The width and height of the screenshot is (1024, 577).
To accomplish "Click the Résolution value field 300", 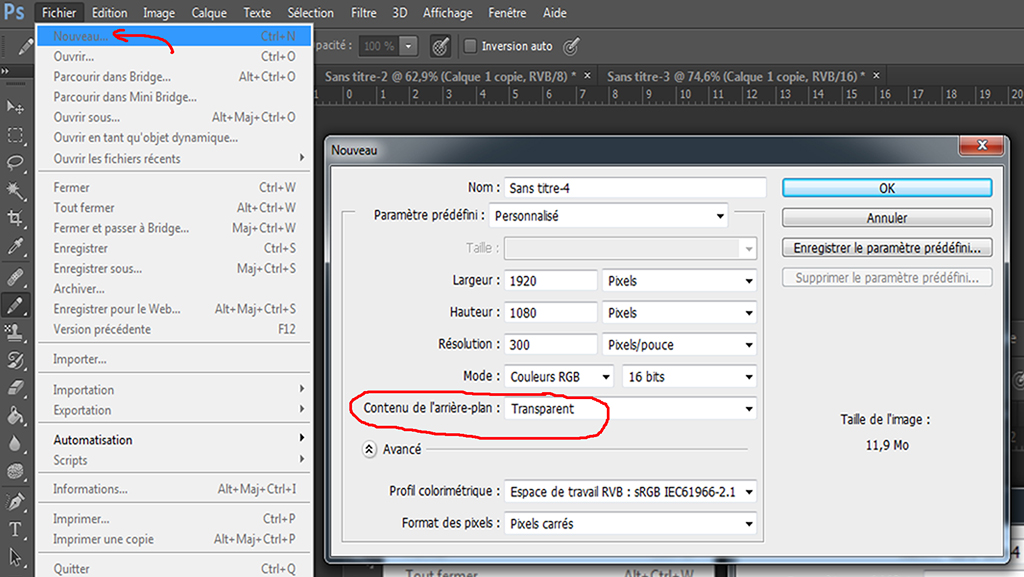I will click(551, 345).
